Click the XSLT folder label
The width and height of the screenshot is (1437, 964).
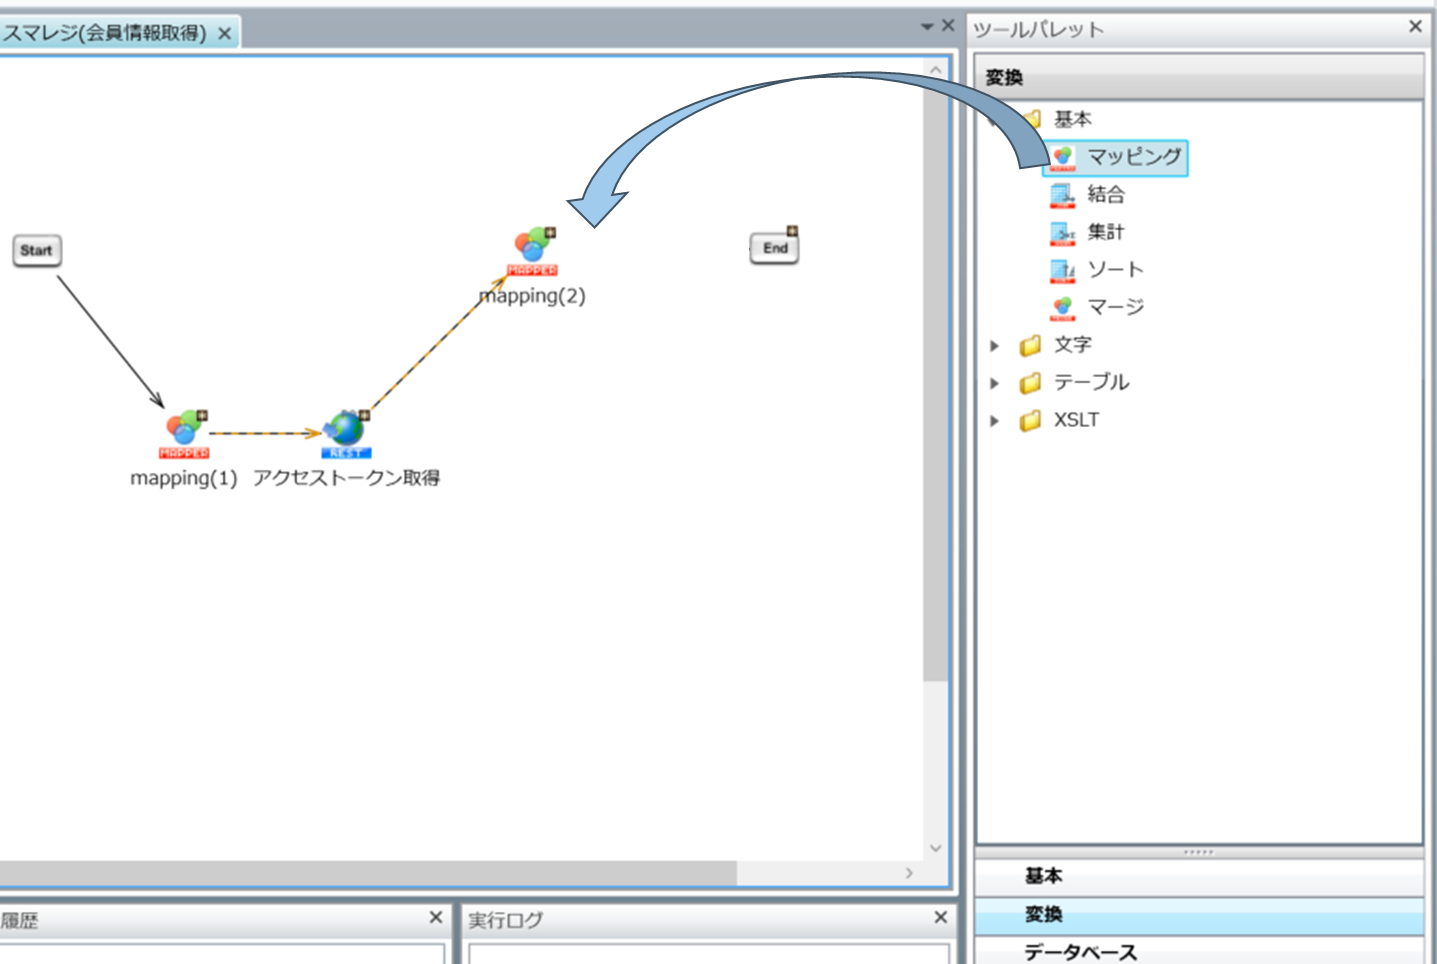1076,420
